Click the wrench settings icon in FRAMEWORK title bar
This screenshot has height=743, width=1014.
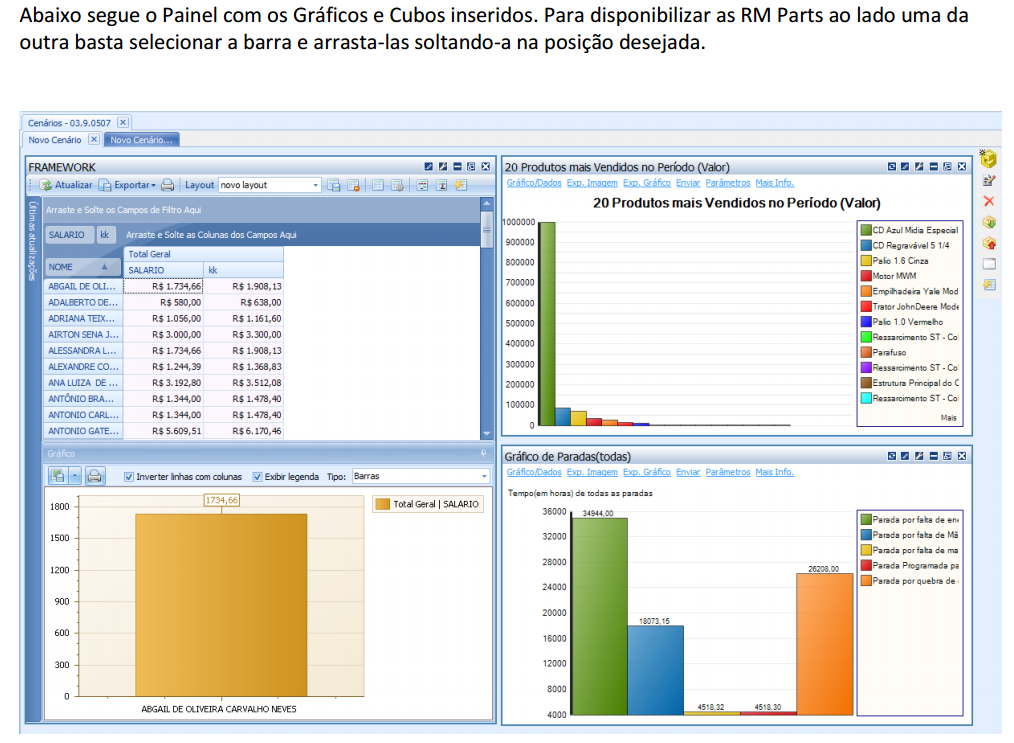[442, 167]
